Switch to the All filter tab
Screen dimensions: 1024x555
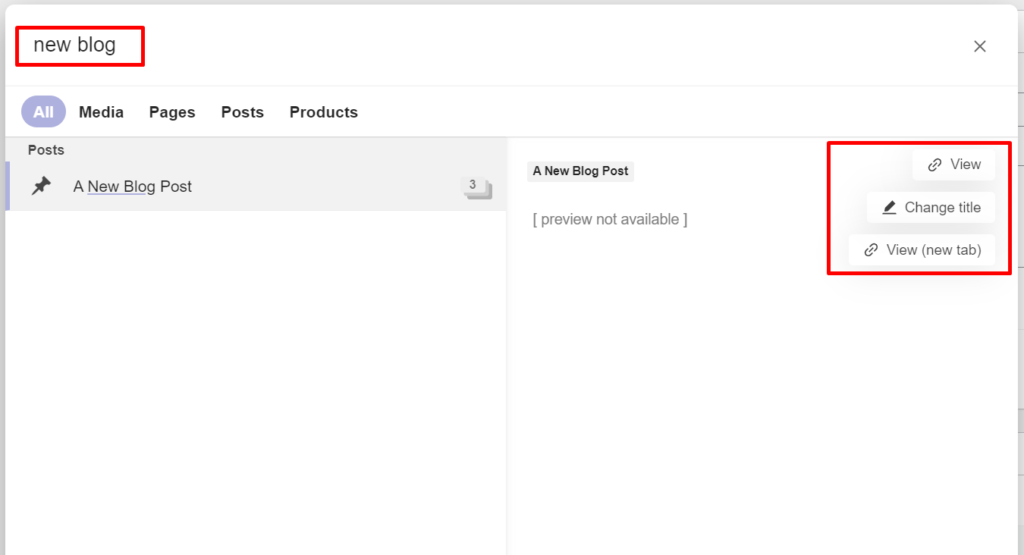(43, 112)
